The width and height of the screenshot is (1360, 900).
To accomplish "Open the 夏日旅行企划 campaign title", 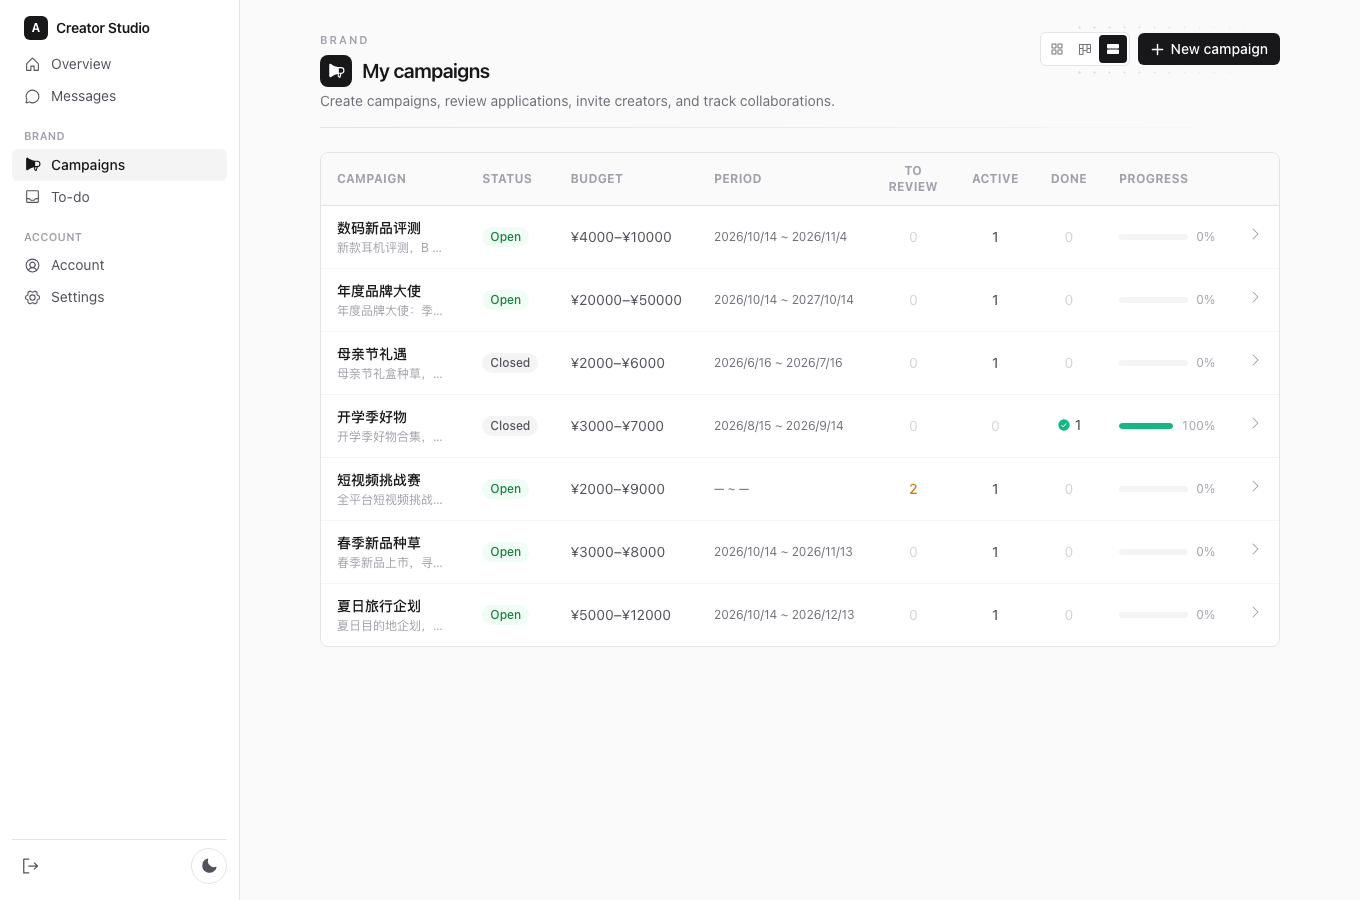I will pos(379,606).
